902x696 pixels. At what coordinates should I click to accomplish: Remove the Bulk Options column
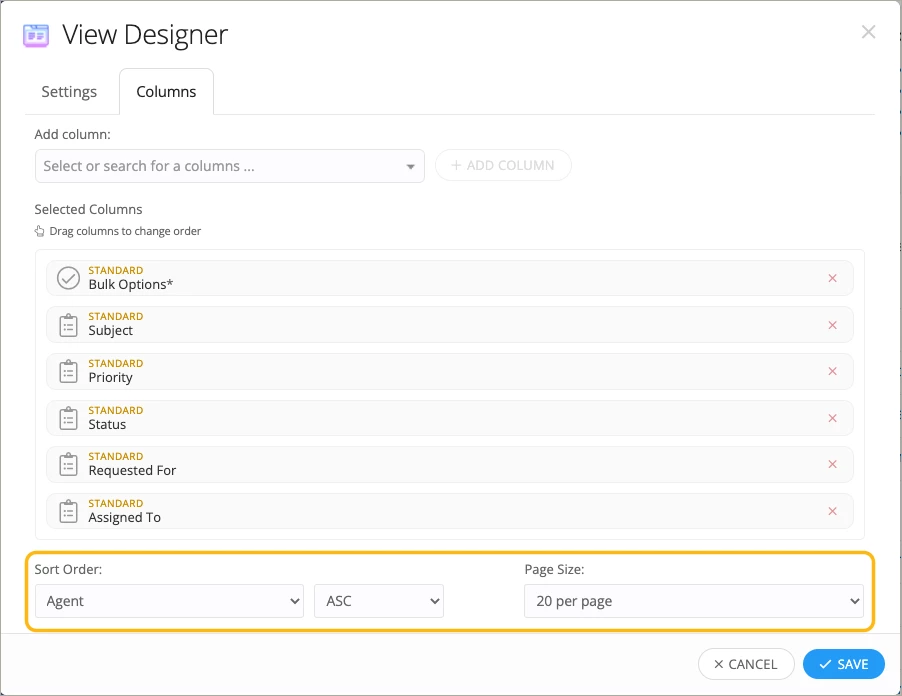pyautogui.click(x=832, y=278)
